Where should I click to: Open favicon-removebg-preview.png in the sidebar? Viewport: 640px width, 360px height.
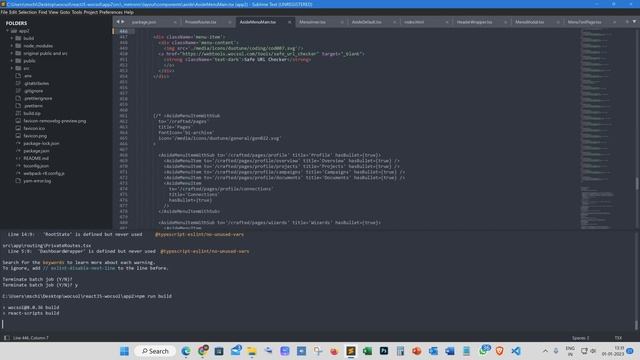tap(55, 121)
